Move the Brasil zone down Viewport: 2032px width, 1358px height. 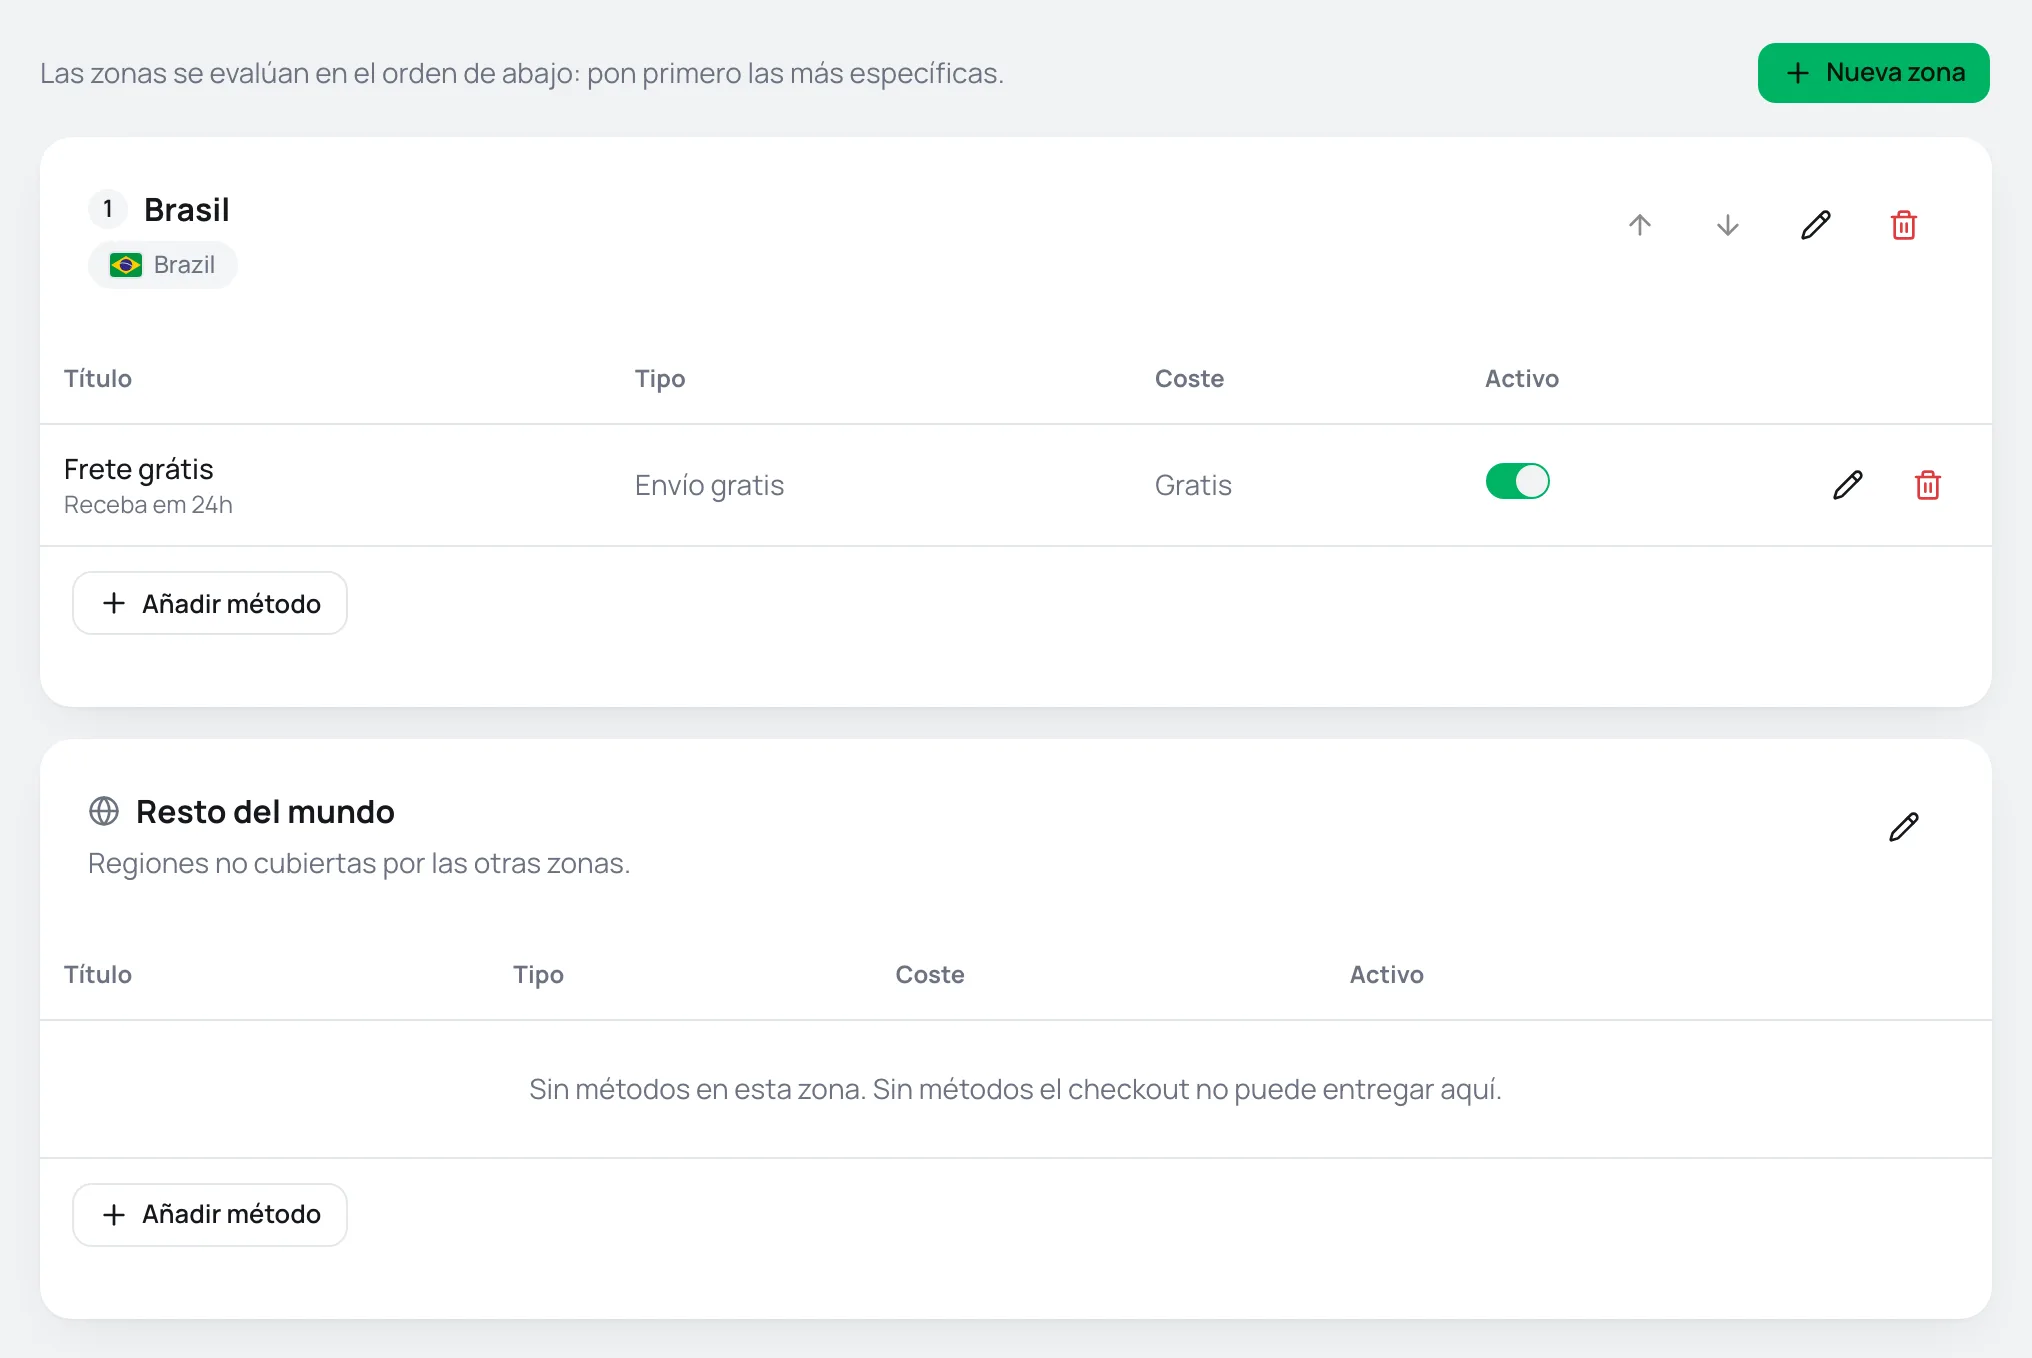tap(1728, 225)
